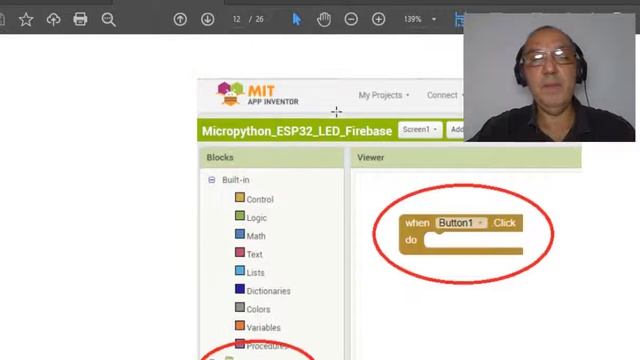Viewport: 640px width, 360px height.
Task: Select the Math blocks category
Action: tap(256, 236)
